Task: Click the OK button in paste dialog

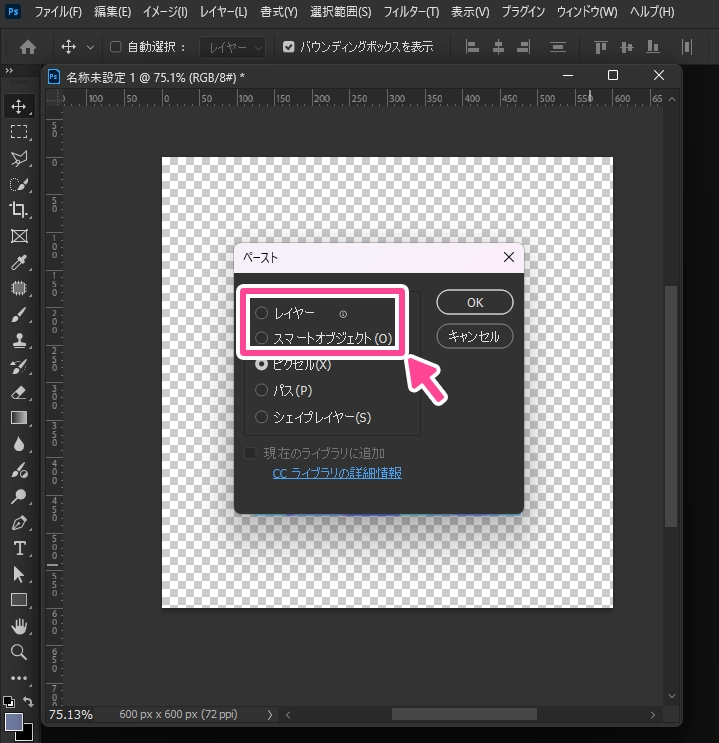Action: point(475,302)
